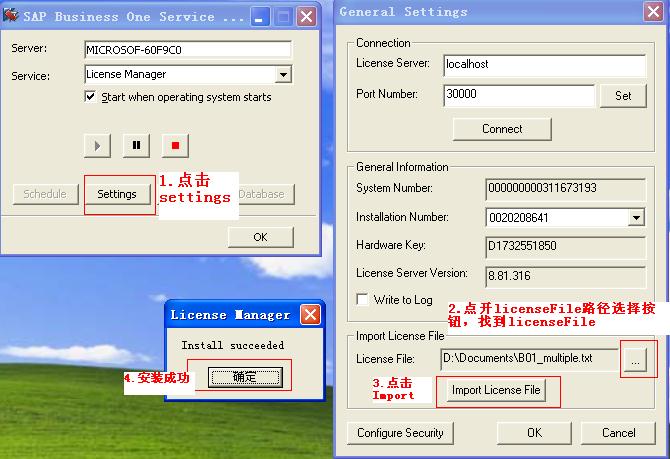Click the Import License File button
Screen dimensions: 670x459
[498, 390]
